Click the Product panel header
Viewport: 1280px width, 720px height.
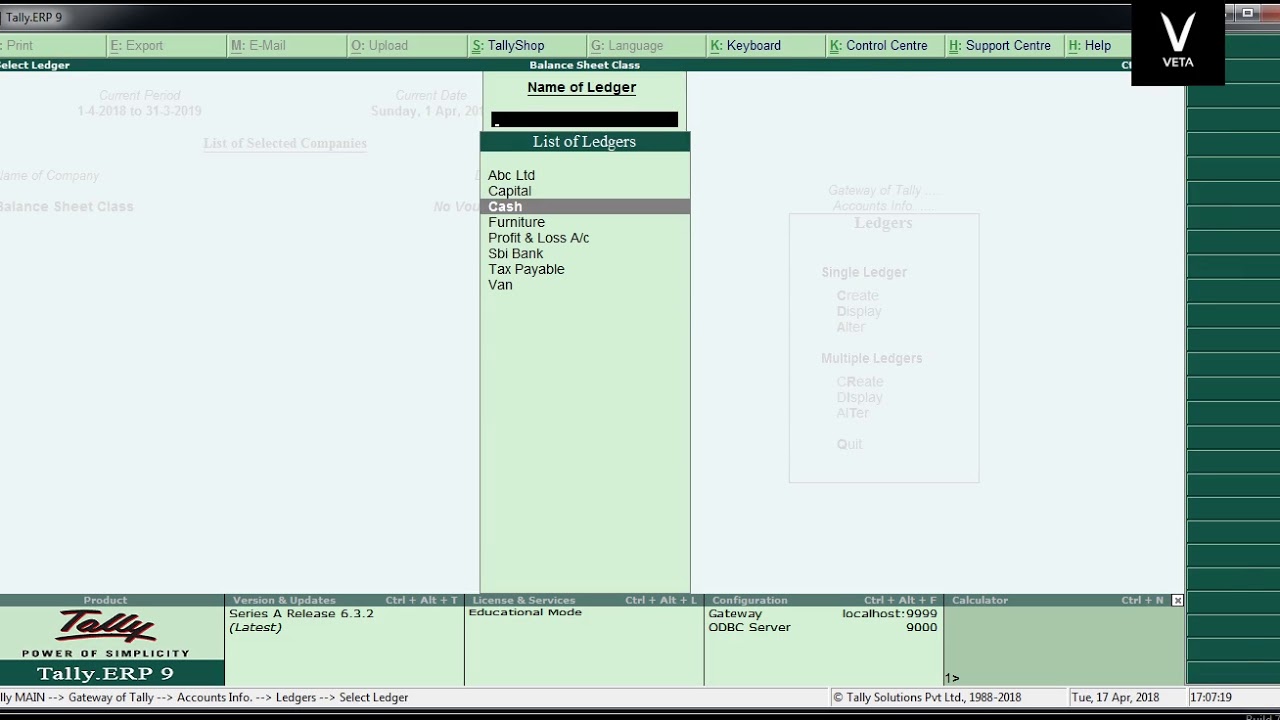tap(106, 600)
